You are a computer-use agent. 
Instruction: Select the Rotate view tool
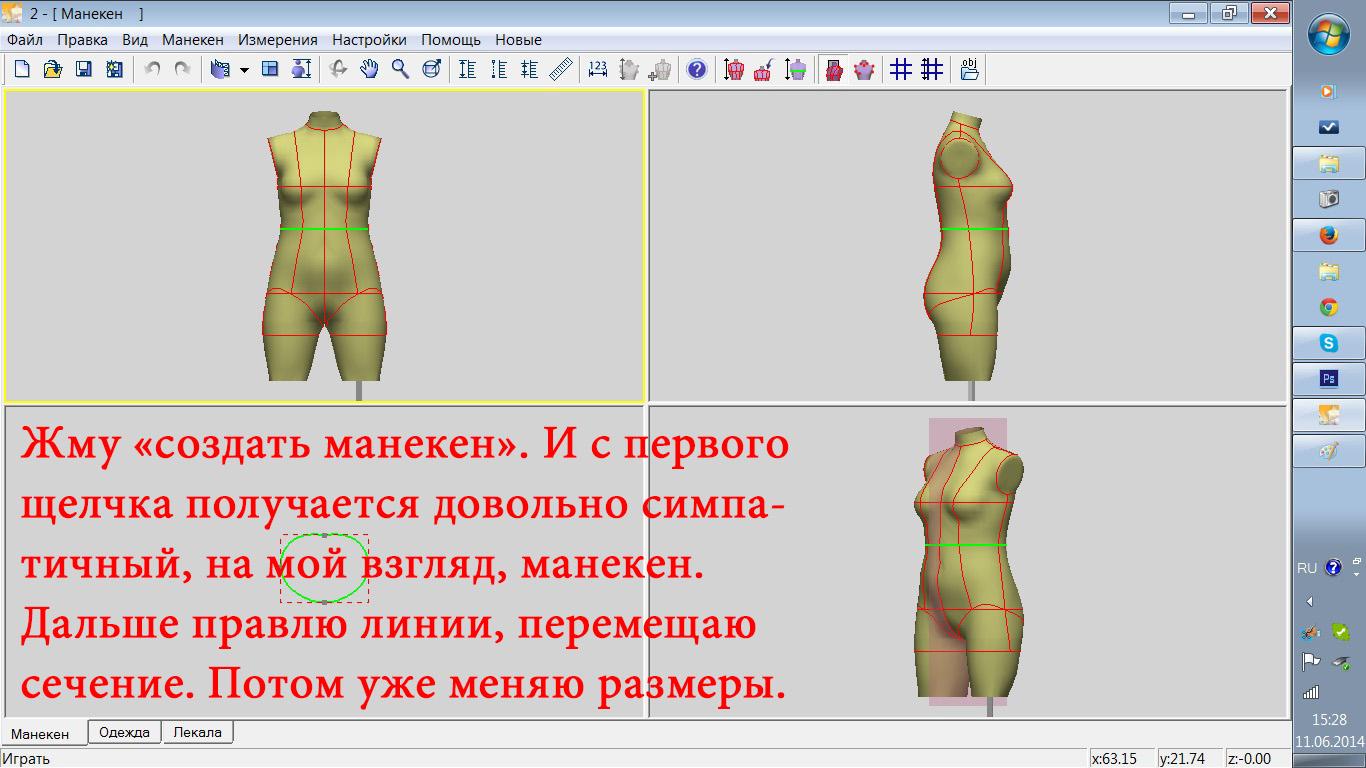tap(339, 69)
